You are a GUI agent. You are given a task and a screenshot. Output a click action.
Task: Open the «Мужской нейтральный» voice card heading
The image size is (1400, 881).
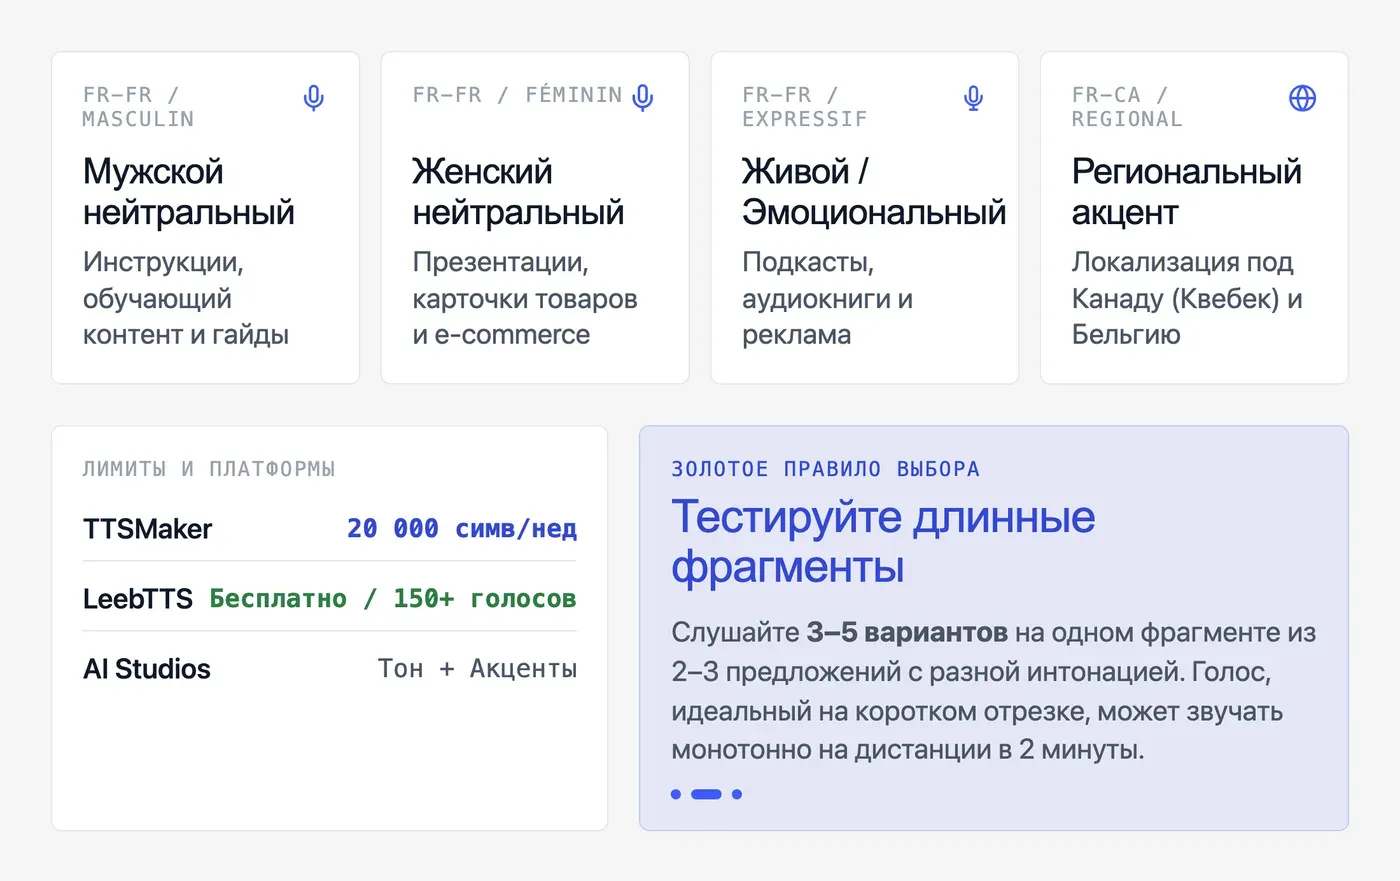click(189, 192)
